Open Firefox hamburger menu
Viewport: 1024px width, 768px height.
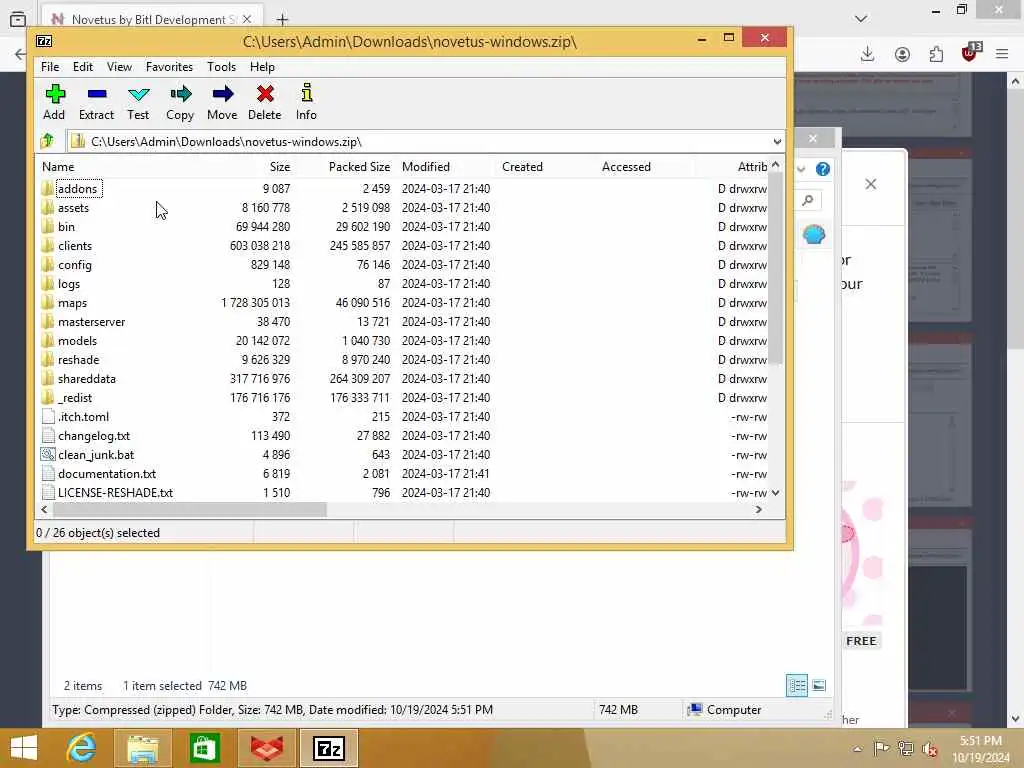(x=1002, y=54)
